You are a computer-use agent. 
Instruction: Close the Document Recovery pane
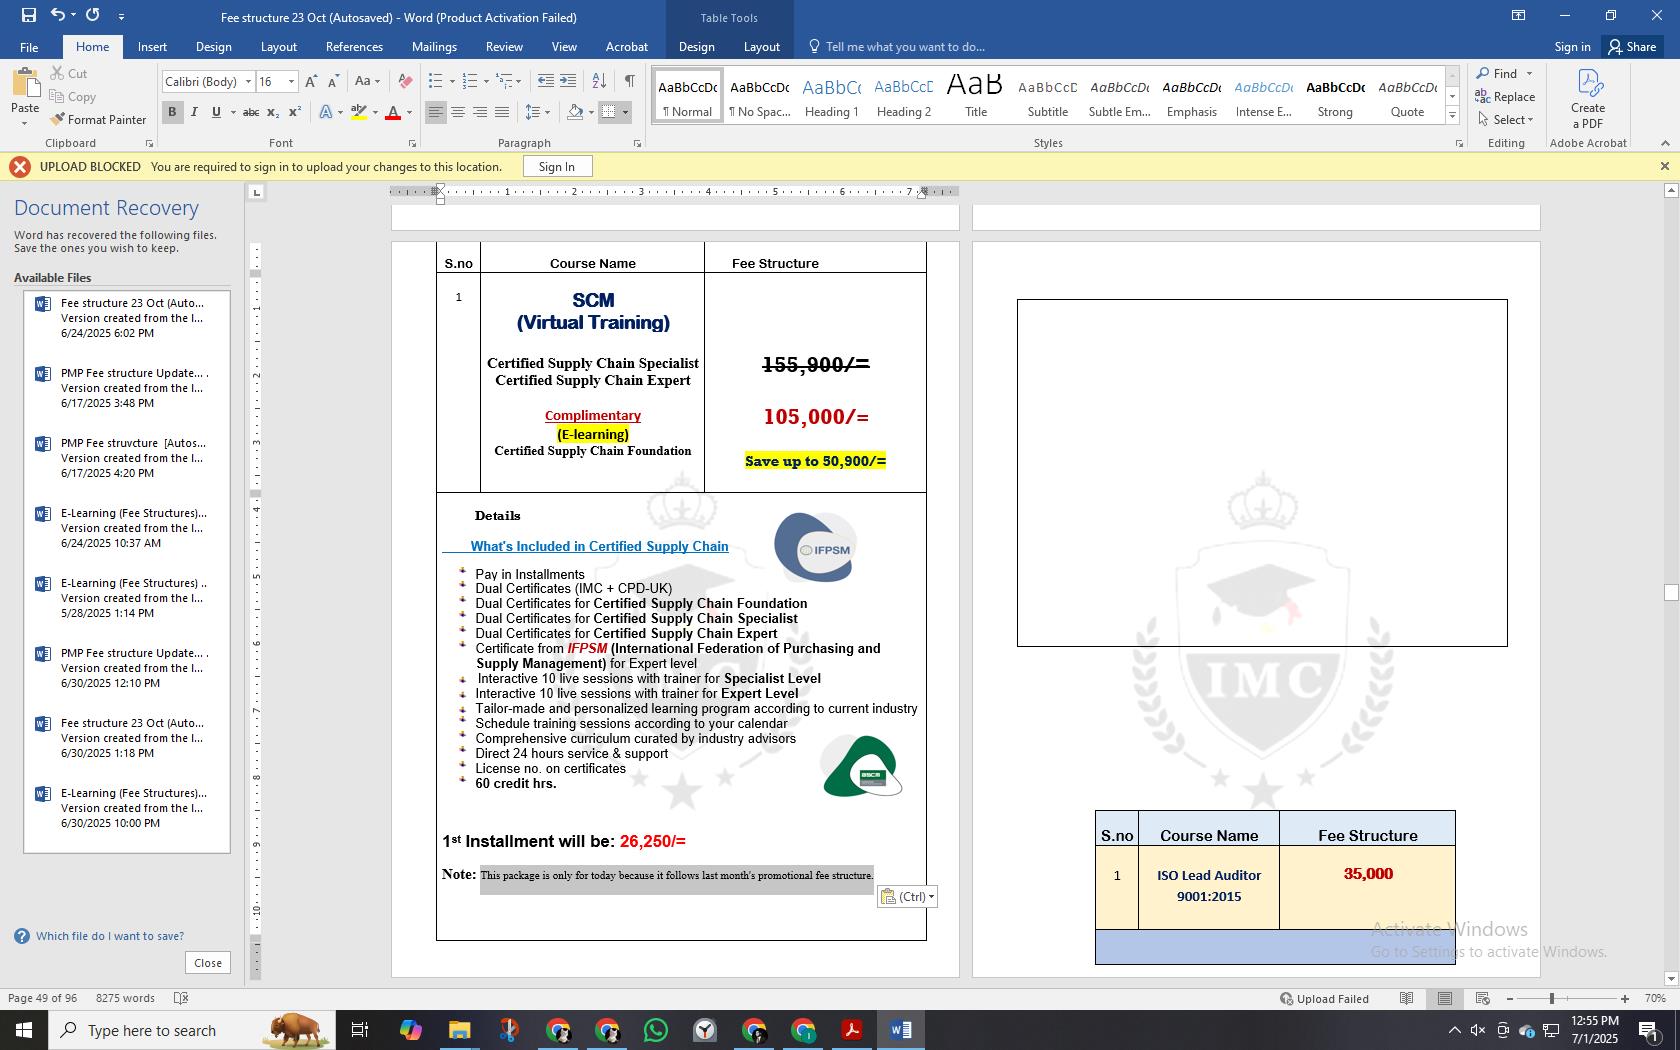[208, 963]
